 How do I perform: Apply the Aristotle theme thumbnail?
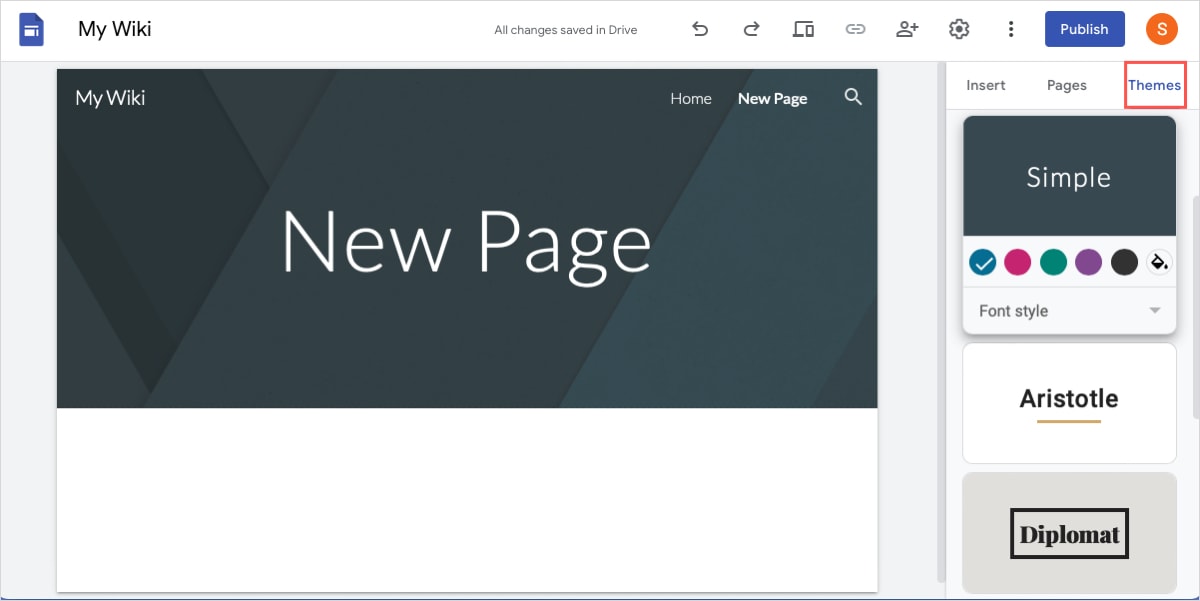(x=1069, y=402)
